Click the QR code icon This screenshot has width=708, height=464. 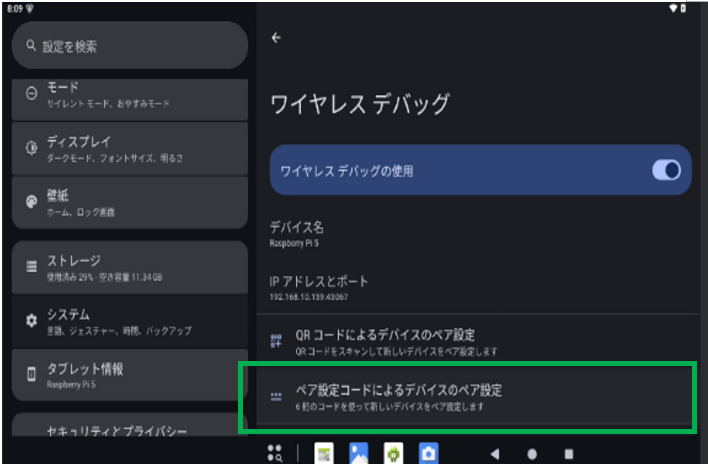click(277, 342)
